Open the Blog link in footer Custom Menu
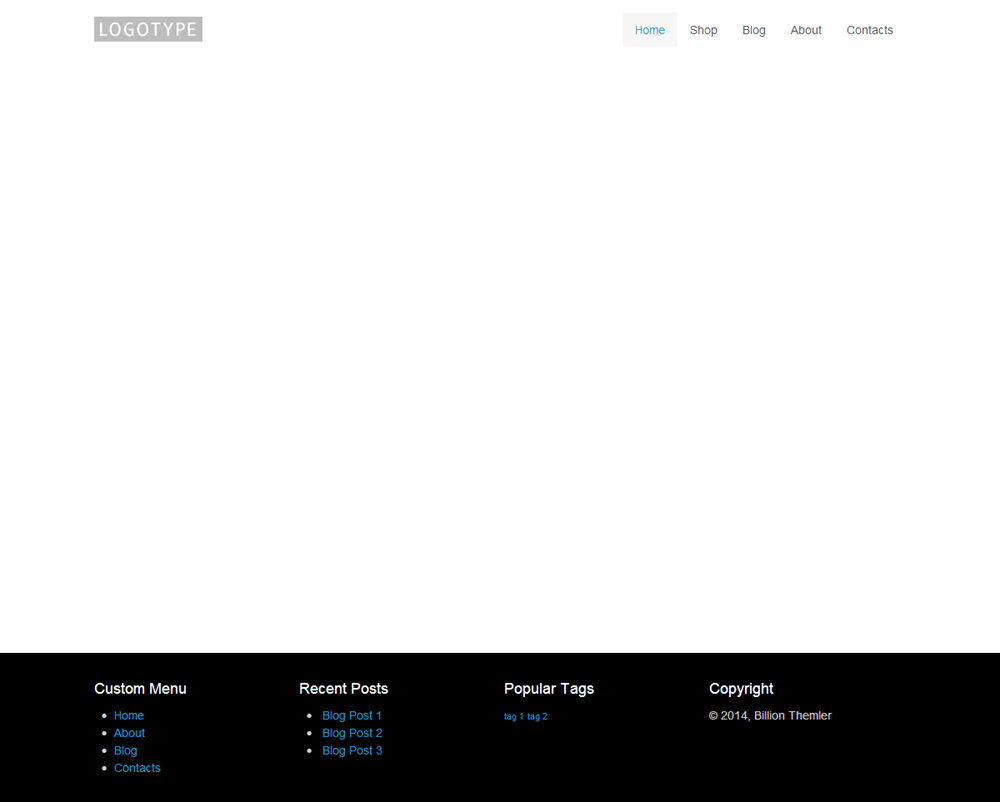Image resolution: width=1000 pixels, height=802 pixels. click(126, 750)
